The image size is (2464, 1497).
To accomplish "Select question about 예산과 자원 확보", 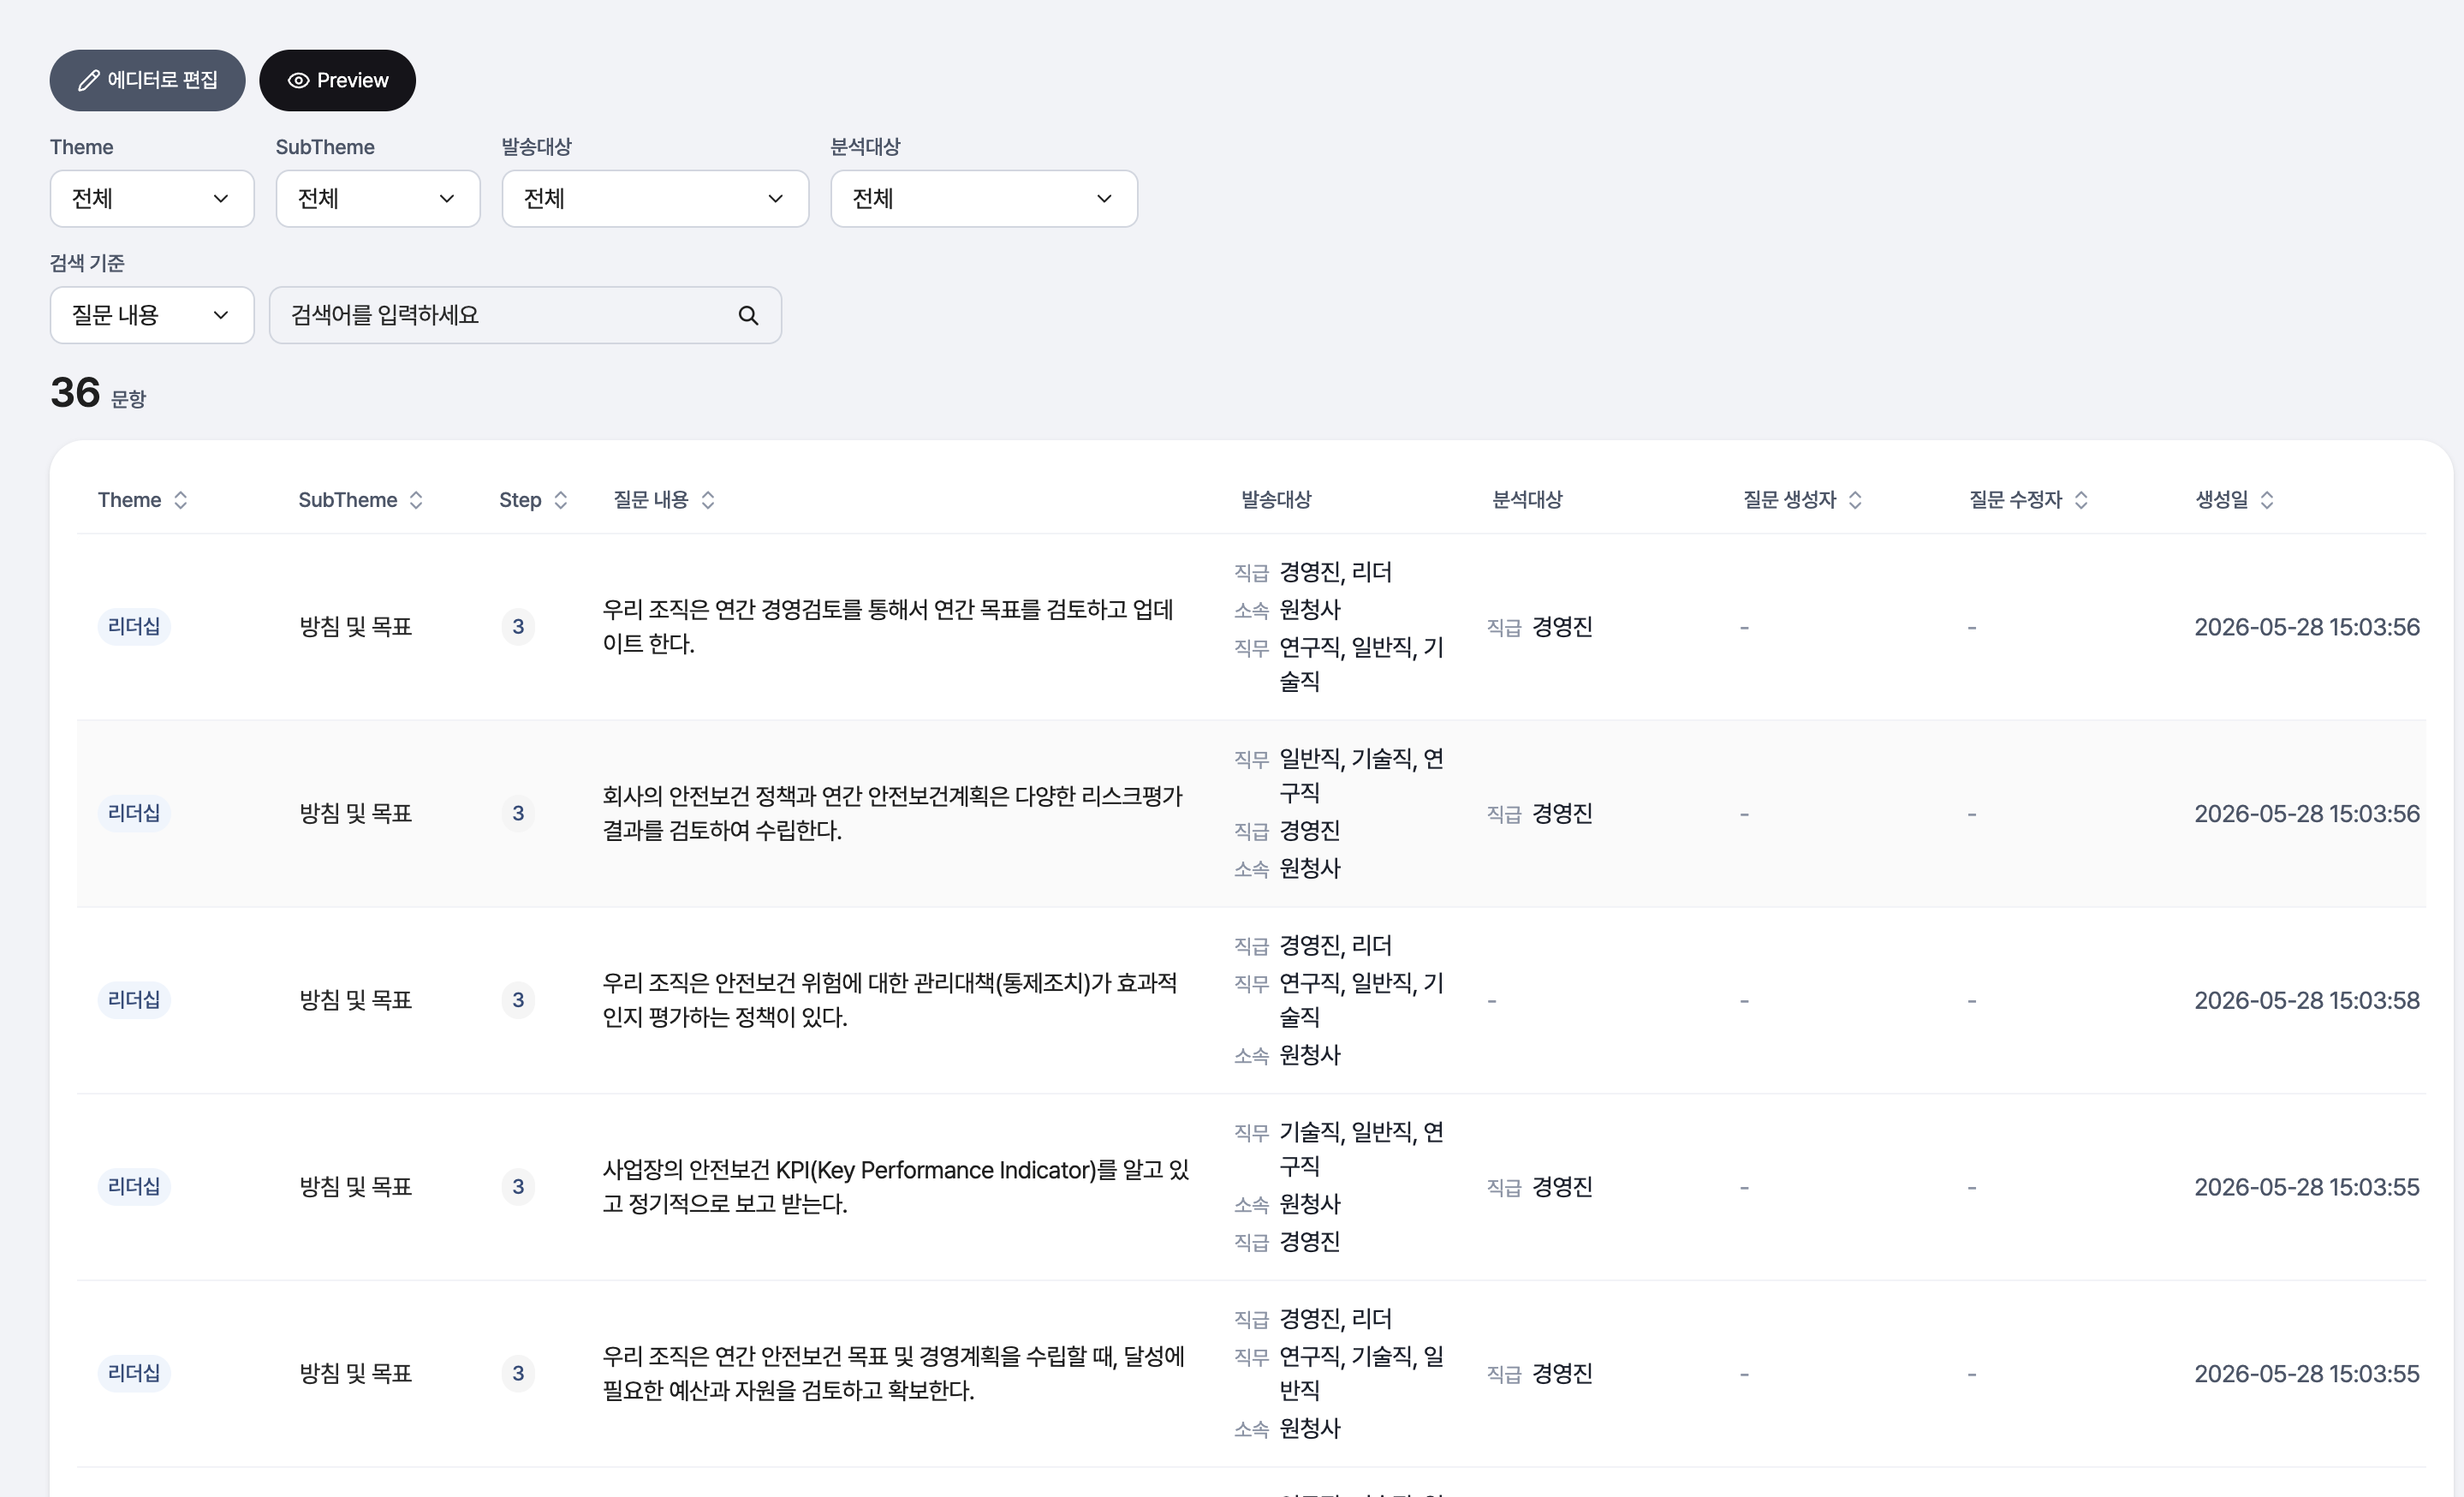I will click(x=893, y=1374).
